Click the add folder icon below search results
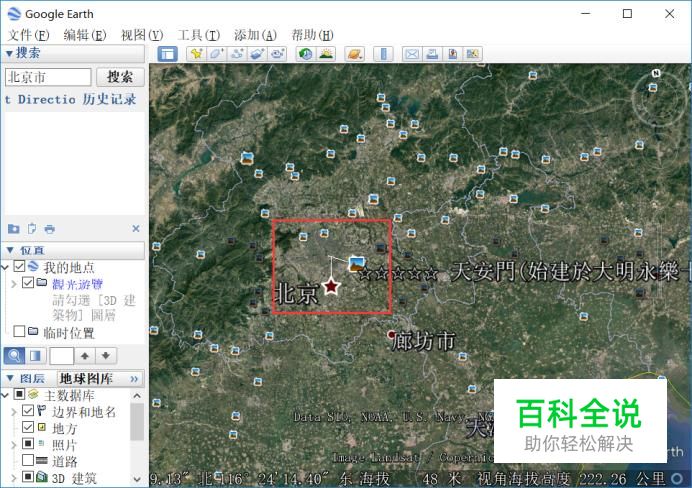Screen dimensions: 692x488 [14, 229]
